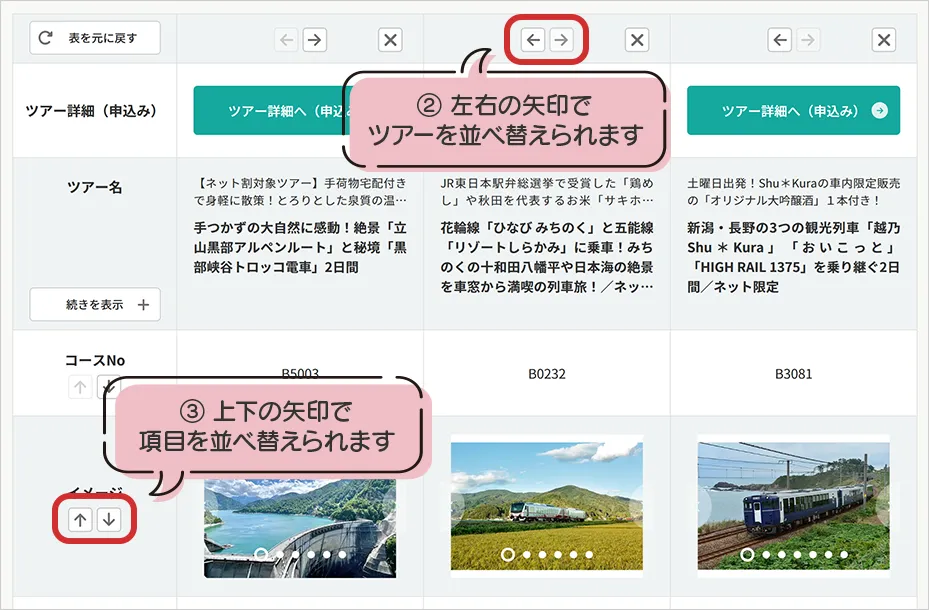The image size is (929, 610).
Task: Expand the tour name with 続きを表示
Action: [x=93, y=305]
